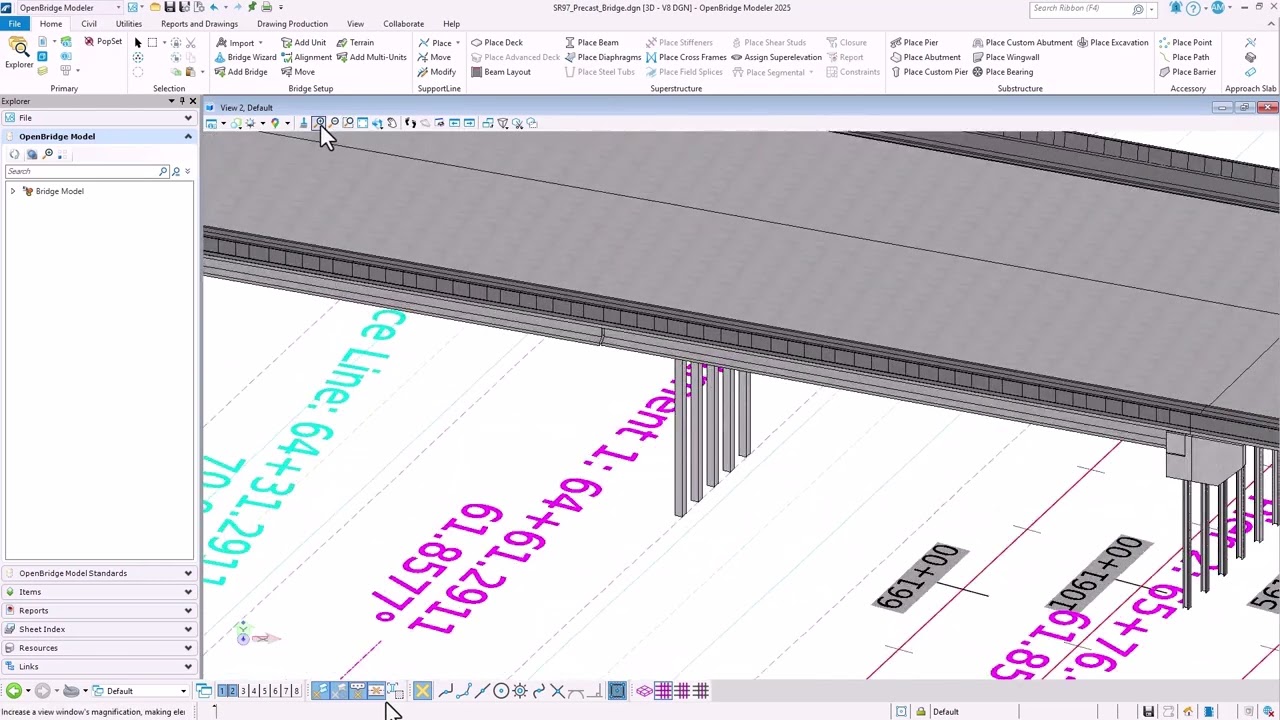Click Beam Layout tool
This screenshot has height=720, width=1280.
(x=501, y=72)
